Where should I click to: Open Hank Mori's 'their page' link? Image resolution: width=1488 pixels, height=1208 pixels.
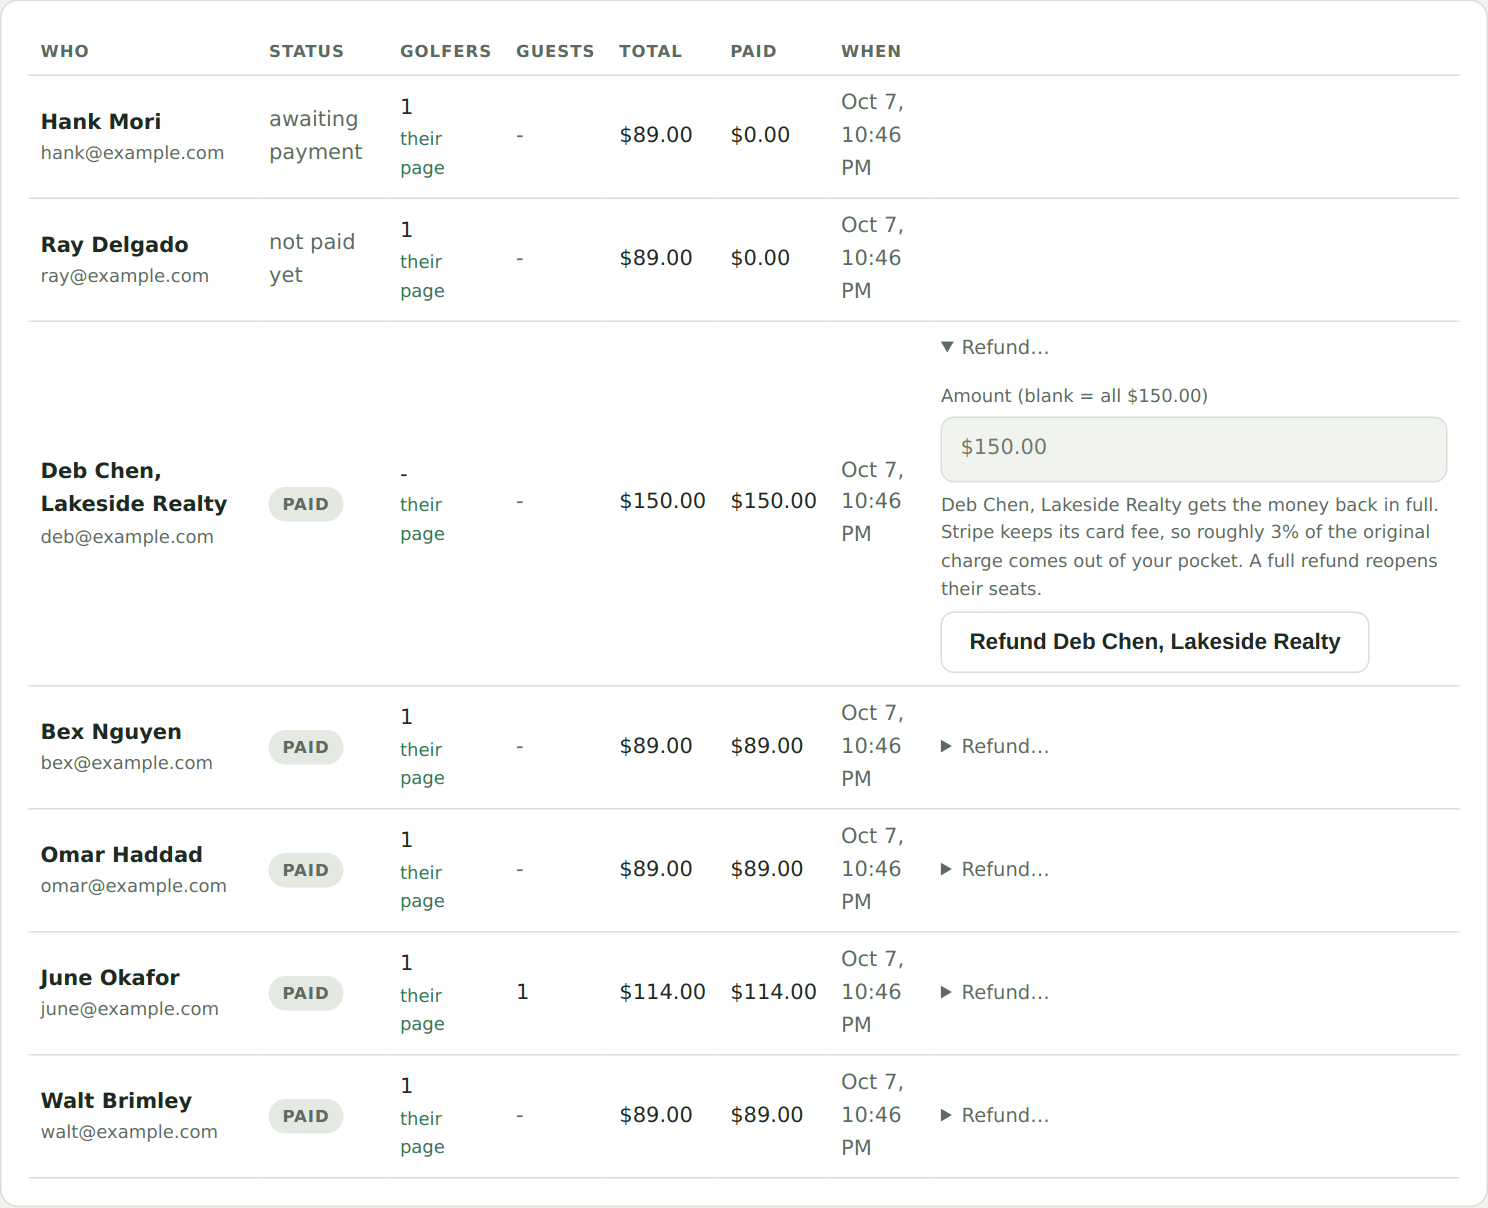coord(422,153)
